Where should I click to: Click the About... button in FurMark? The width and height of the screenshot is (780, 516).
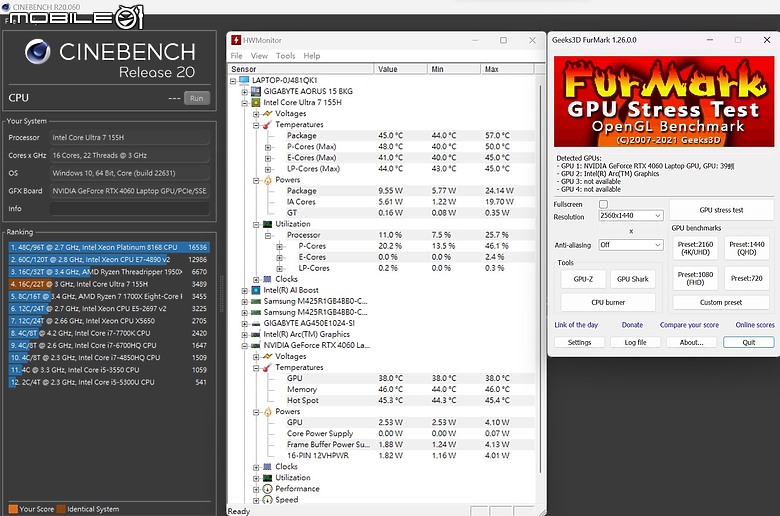pyautogui.click(x=691, y=342)
